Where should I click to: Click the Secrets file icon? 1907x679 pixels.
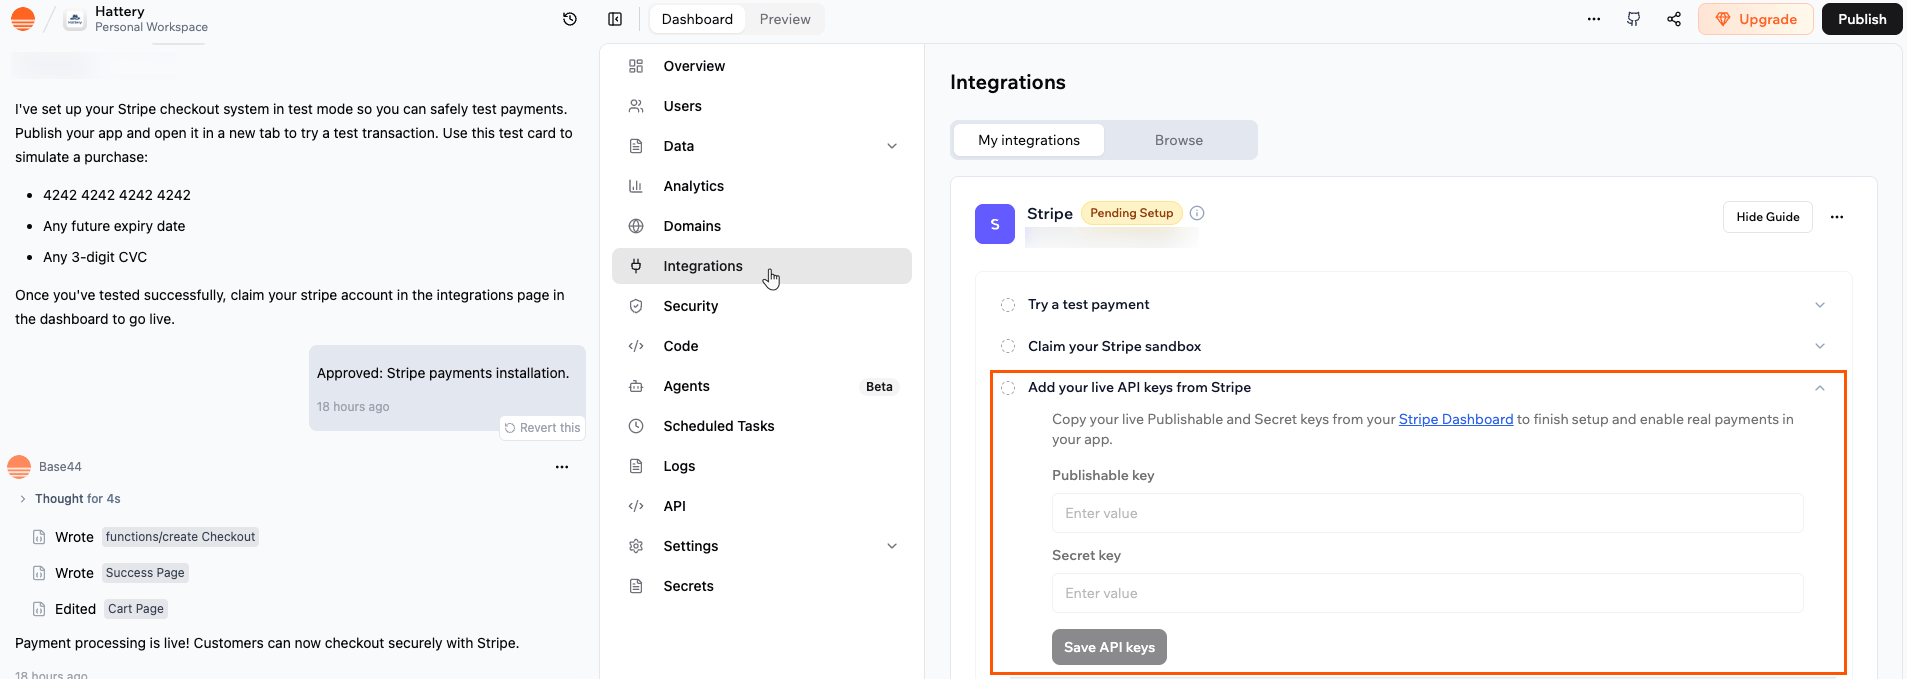tap(636, 586)
